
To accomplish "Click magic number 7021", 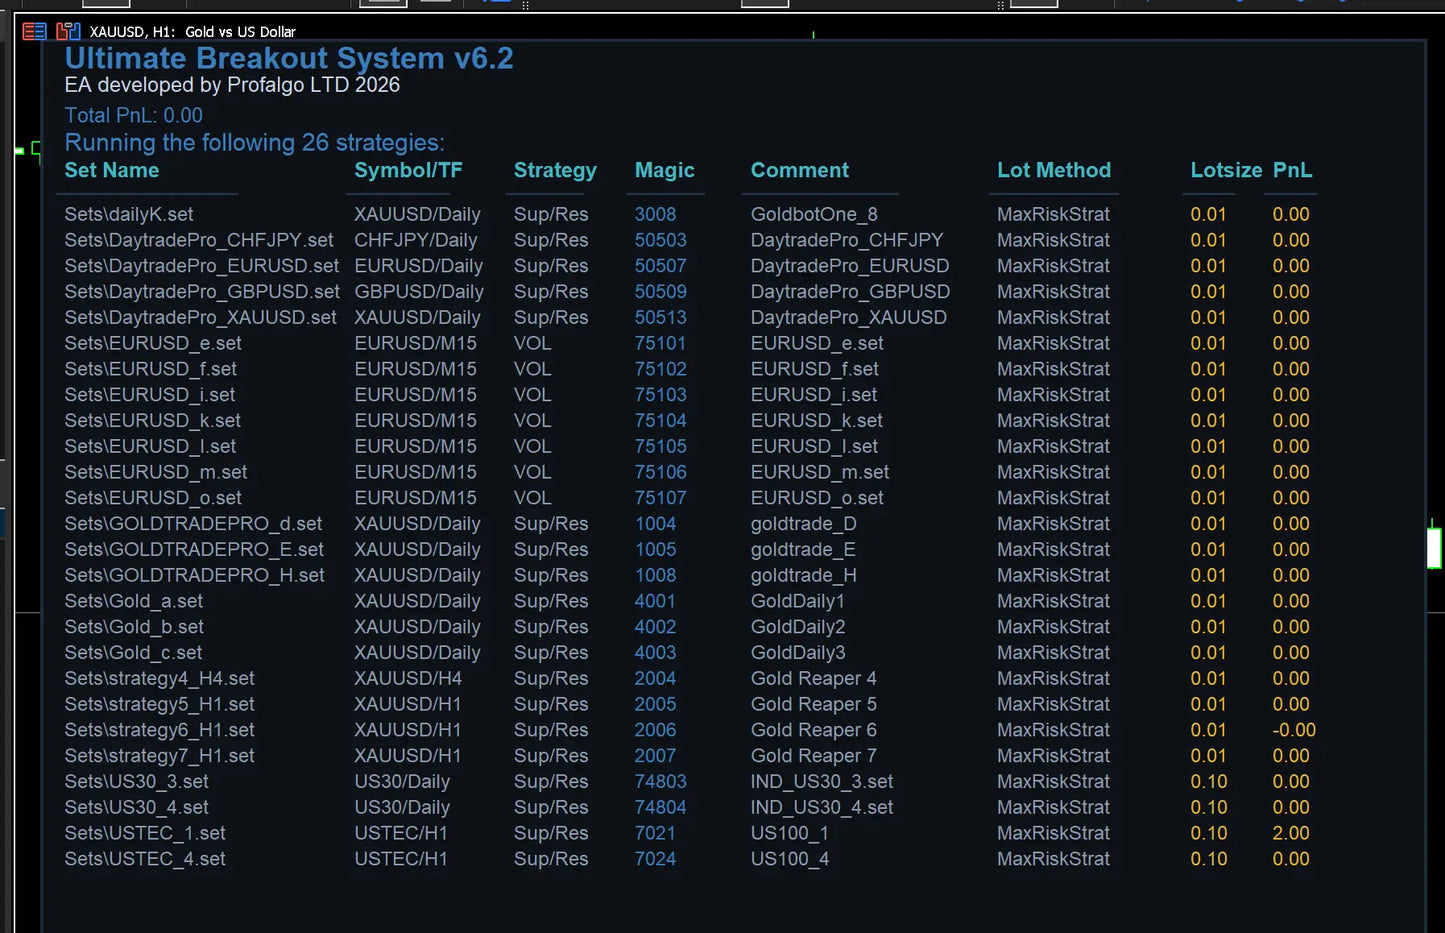I will [x=655, y=833].
